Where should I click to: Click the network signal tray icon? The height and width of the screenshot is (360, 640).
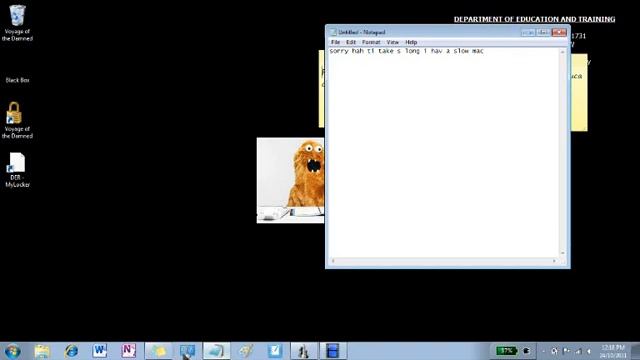(x=578, y=351)
